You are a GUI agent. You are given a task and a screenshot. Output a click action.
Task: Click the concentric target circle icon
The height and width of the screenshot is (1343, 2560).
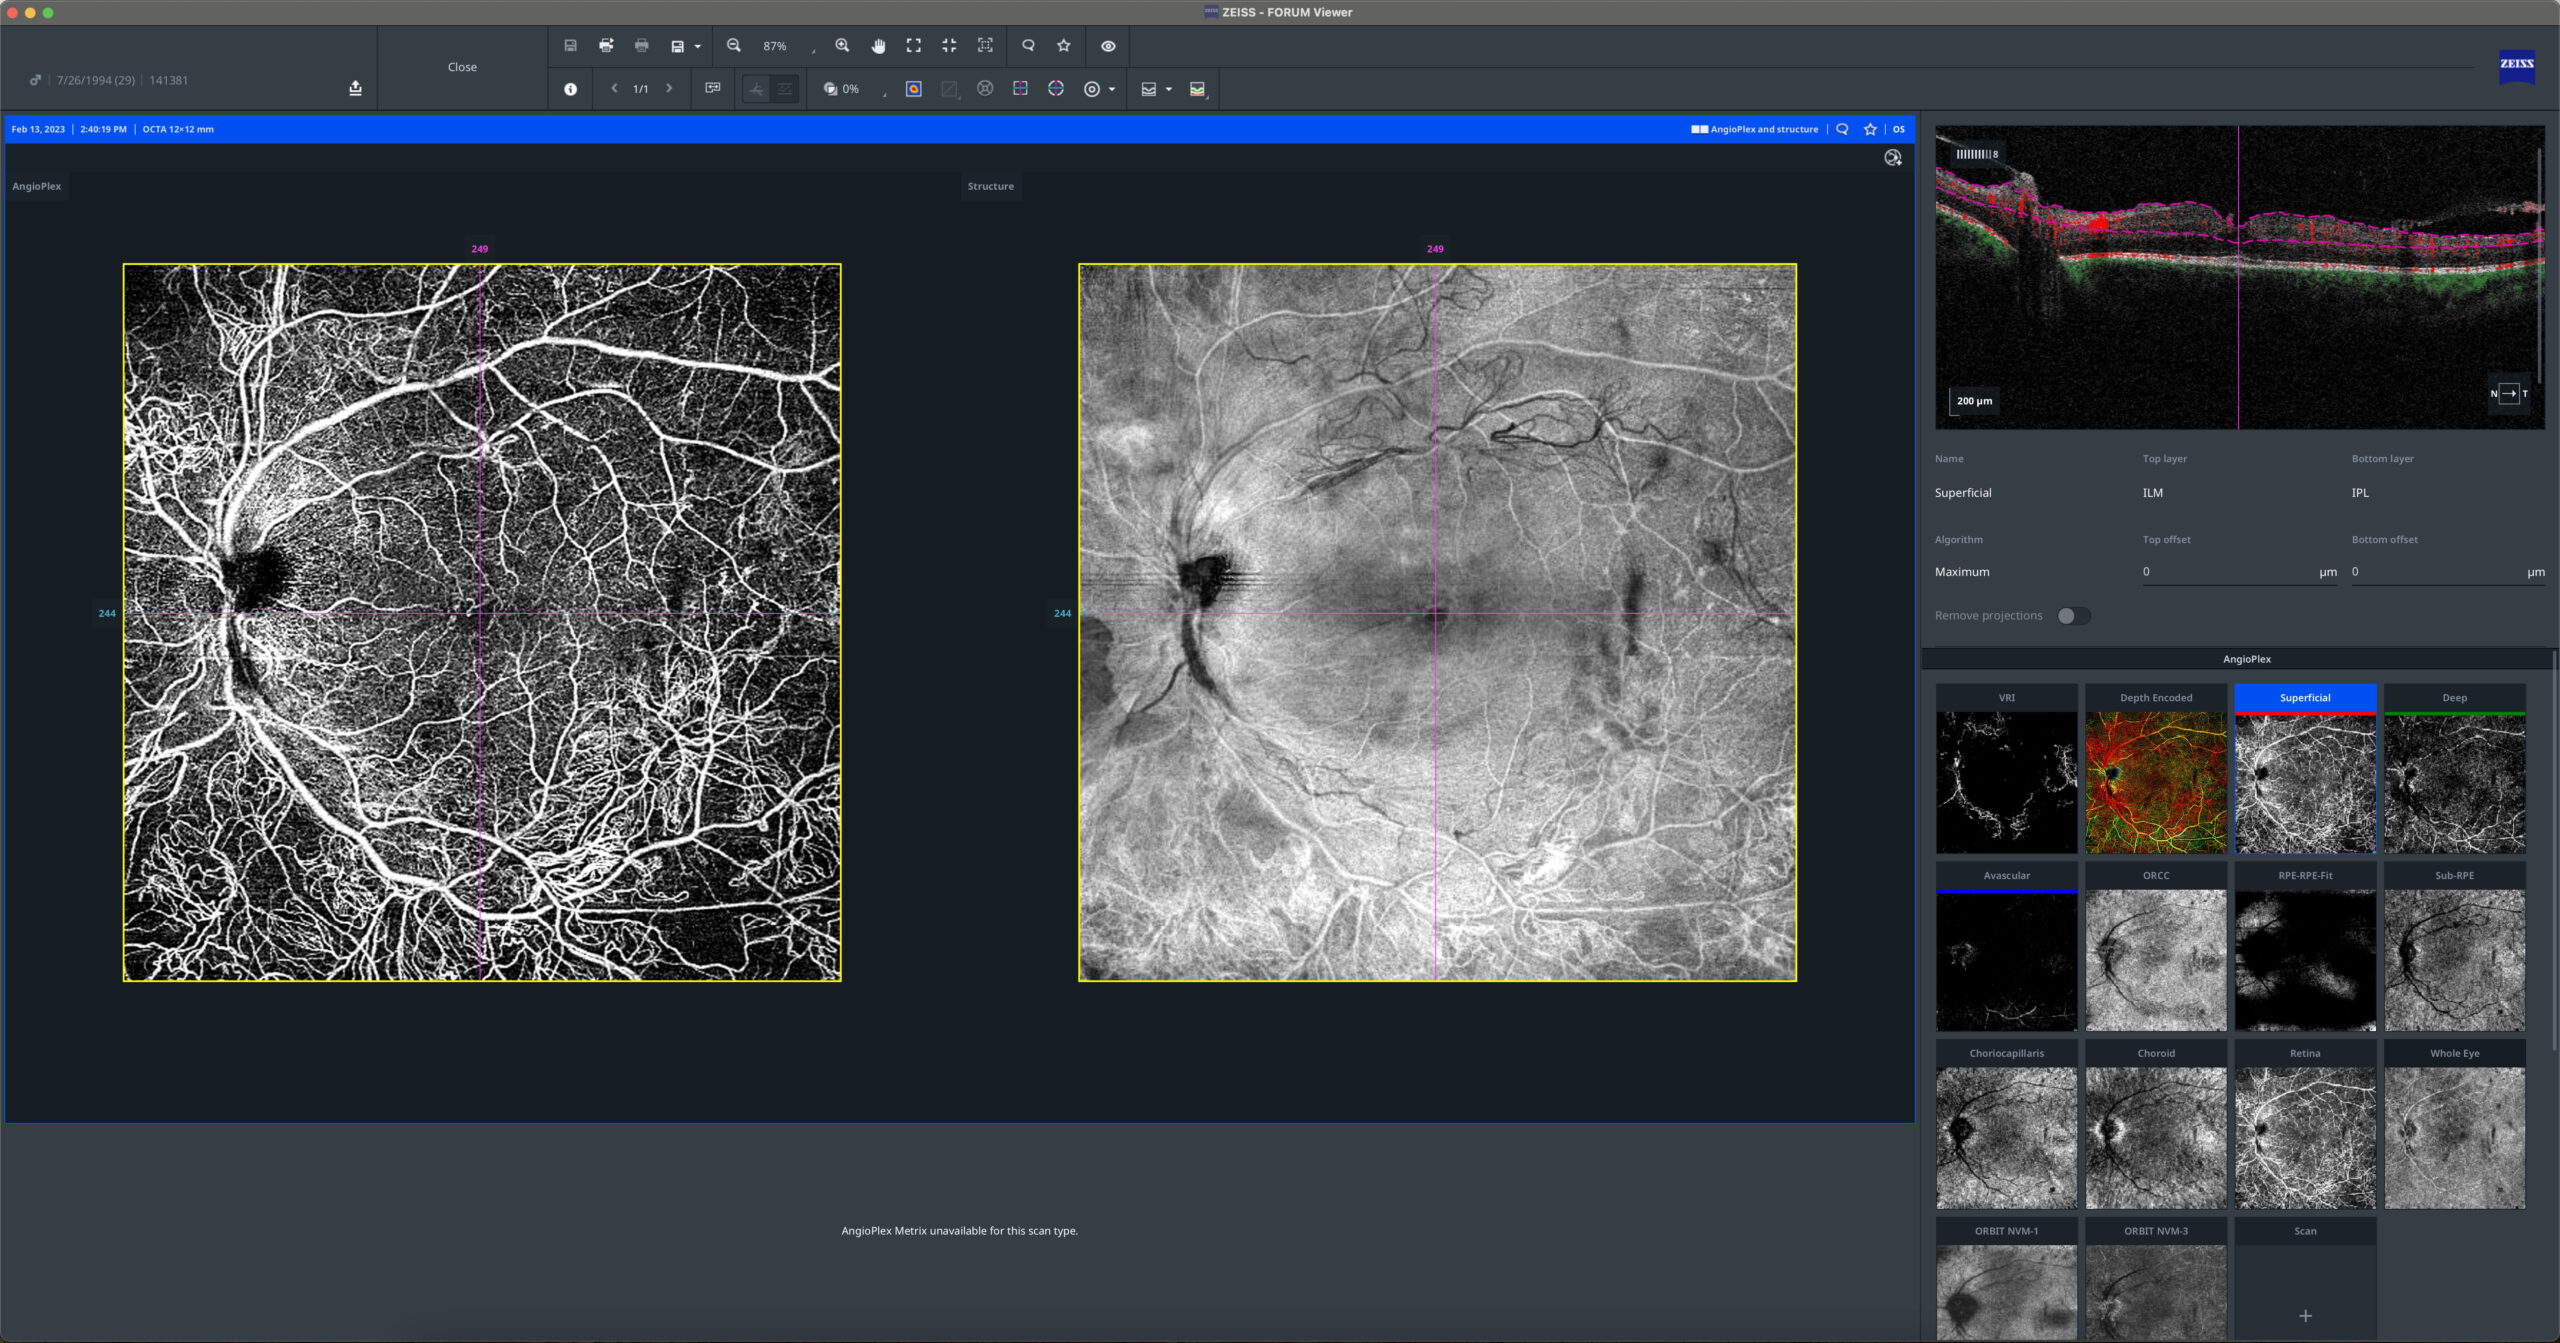click(1092, 89)
